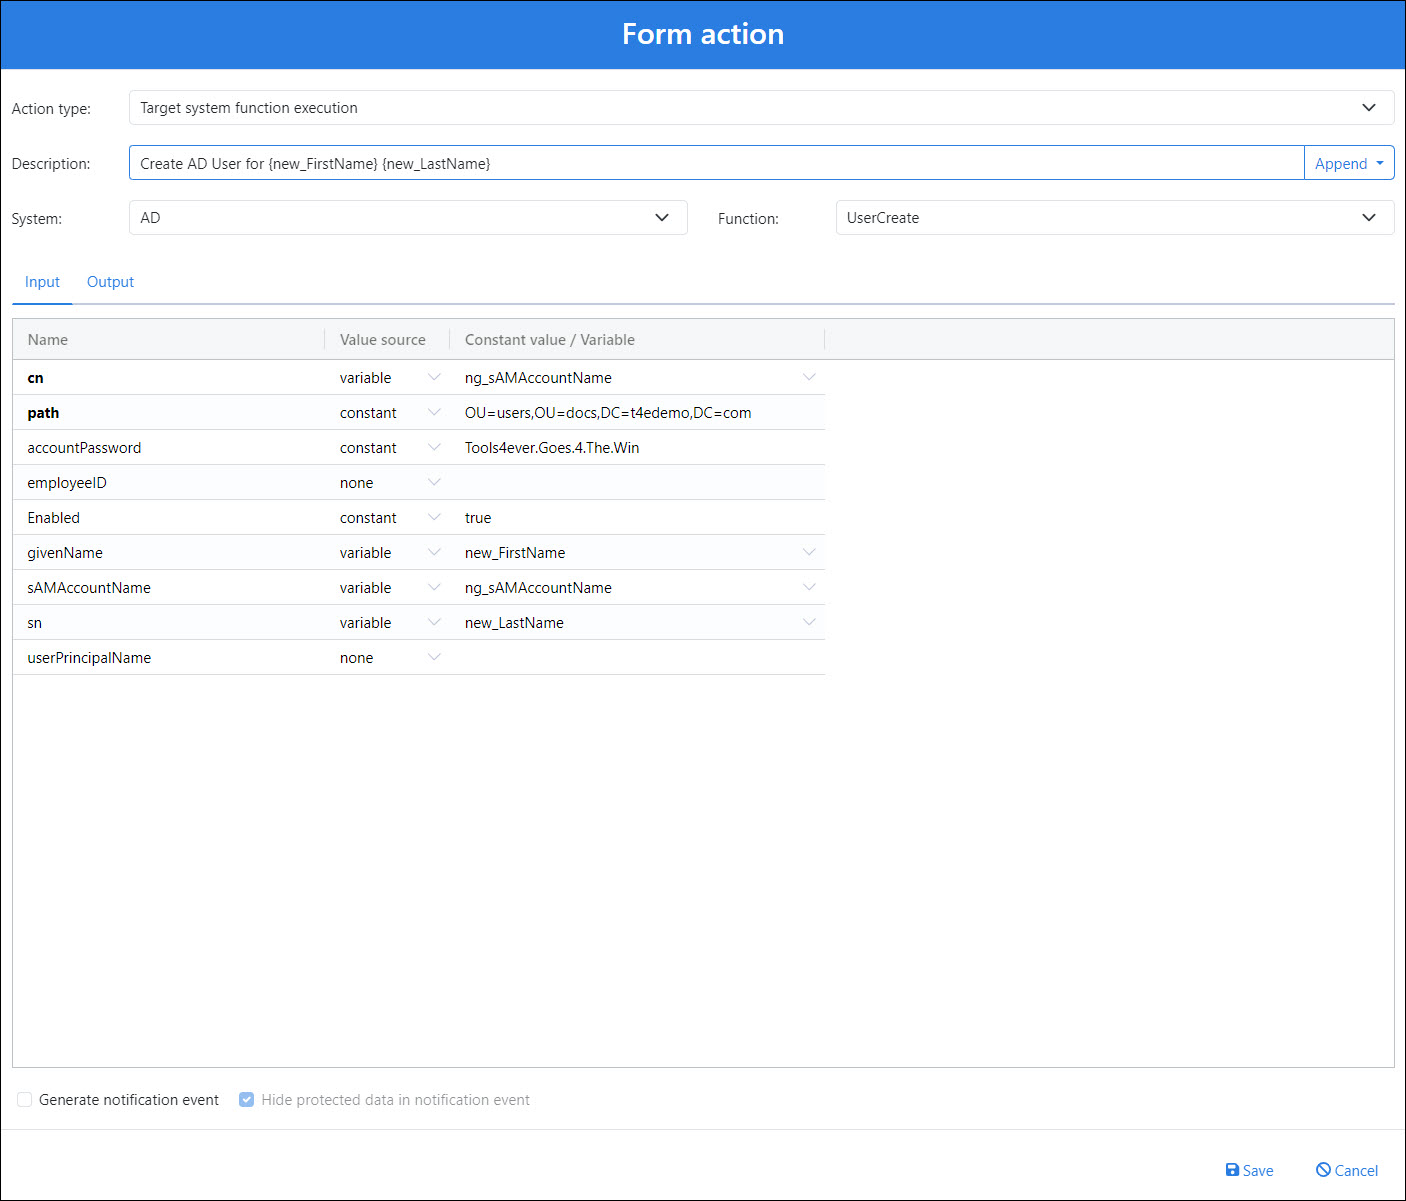Open variable chevron for givenName new_FirstName
The height and width of the screenshot is (1201, 1406).
(809, 552)
